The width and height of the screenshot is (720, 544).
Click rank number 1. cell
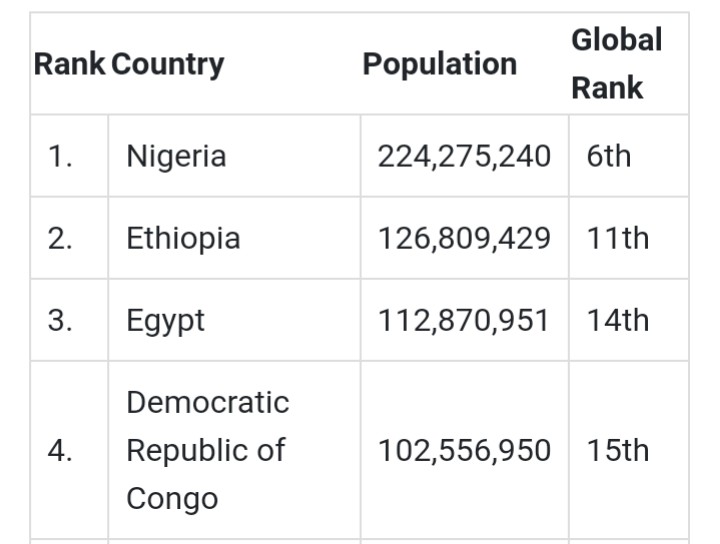(x=61, y=156)
